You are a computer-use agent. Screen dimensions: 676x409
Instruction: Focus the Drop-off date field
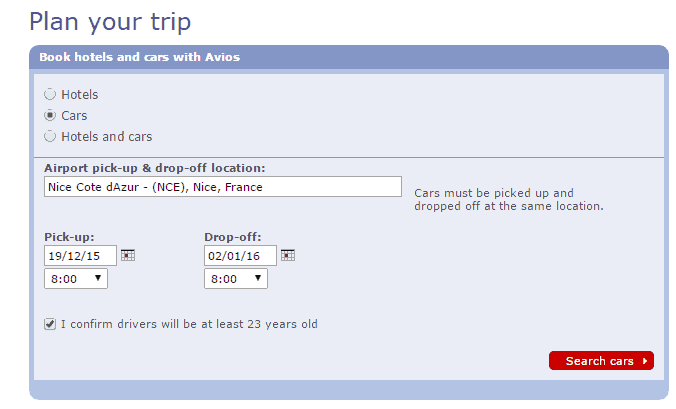pyautogui.click(x=240, y=256)
